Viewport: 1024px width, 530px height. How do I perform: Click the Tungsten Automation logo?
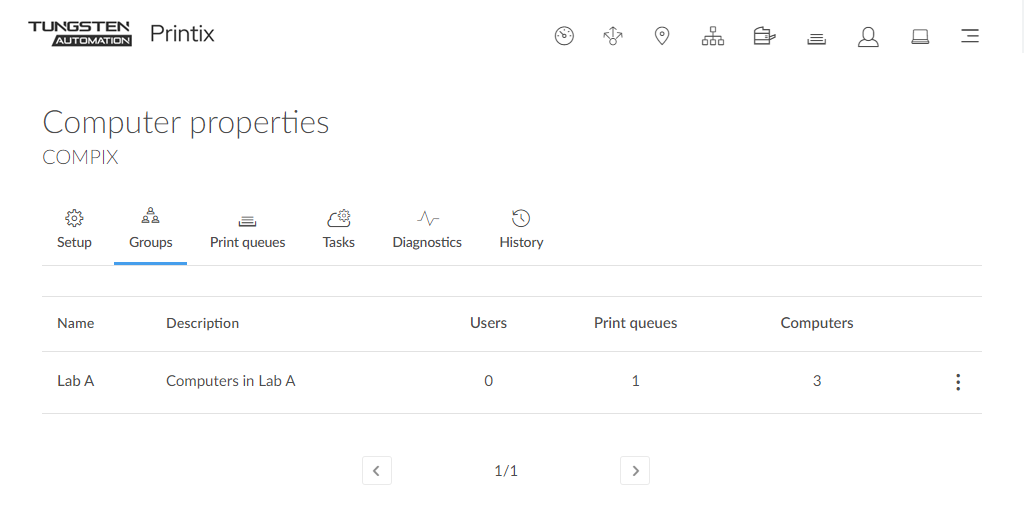80,33
